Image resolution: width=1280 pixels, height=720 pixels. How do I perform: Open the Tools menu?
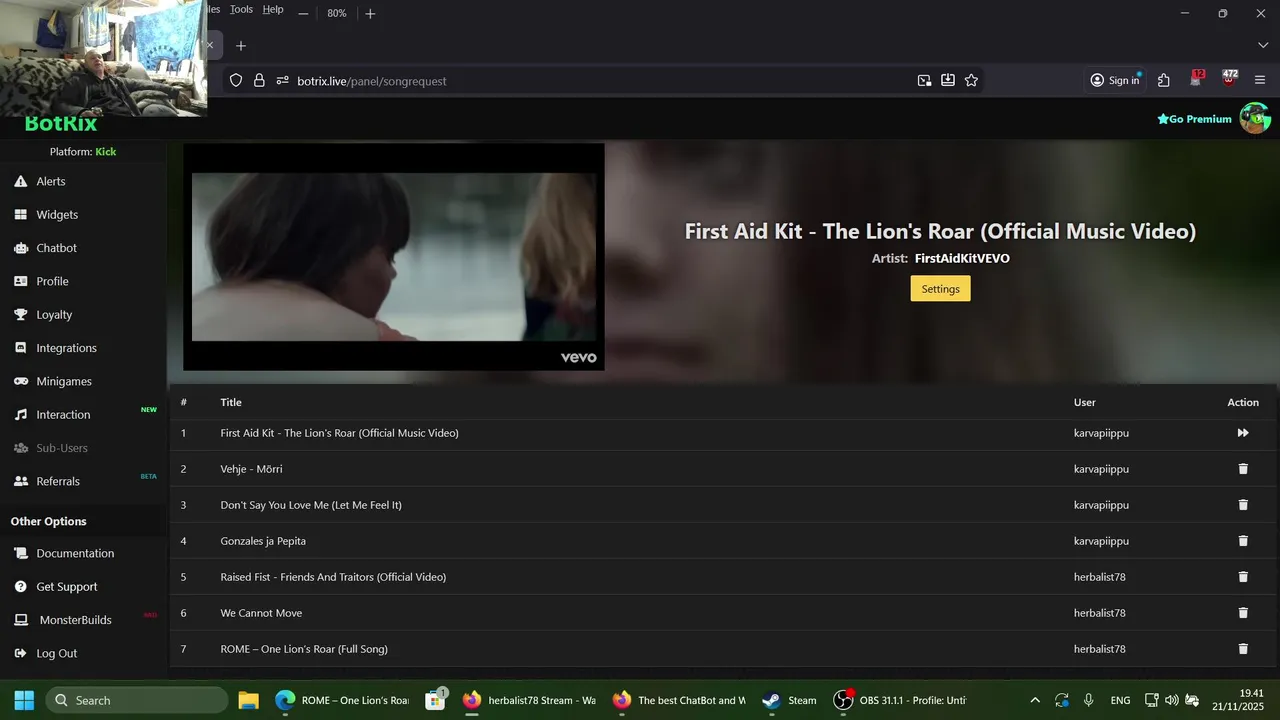point(241,9)
